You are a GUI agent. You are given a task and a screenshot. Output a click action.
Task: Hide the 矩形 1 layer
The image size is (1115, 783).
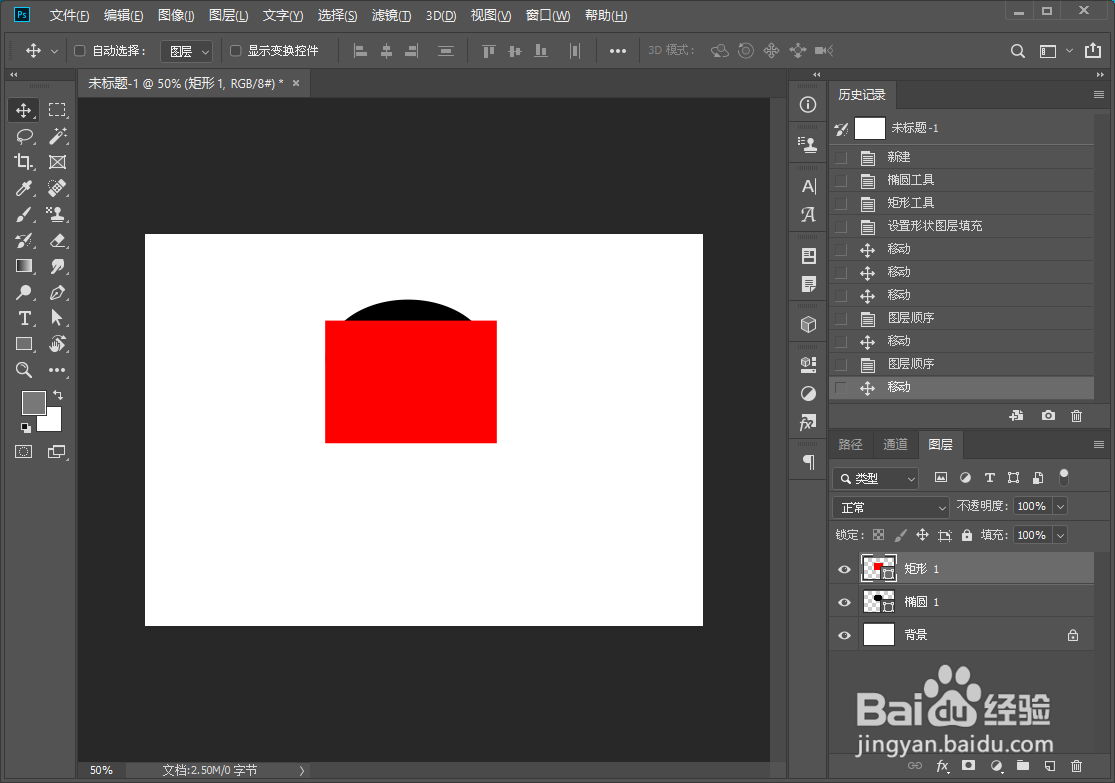(844, 570)
